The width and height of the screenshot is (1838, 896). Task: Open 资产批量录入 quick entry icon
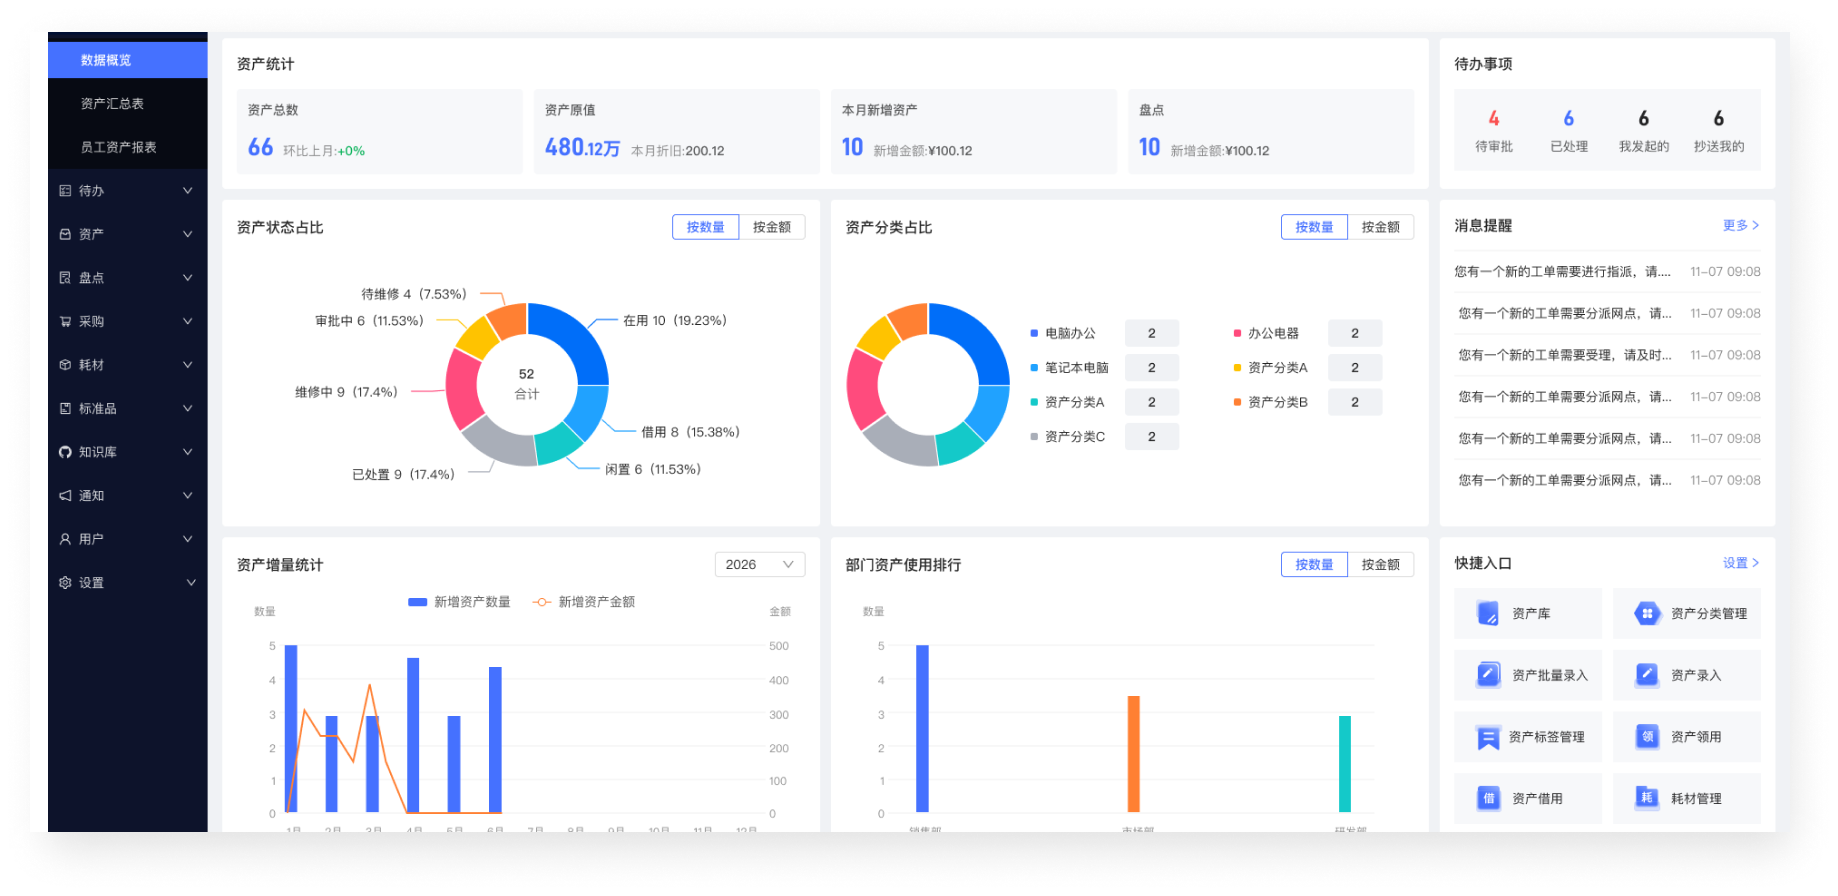pyautogui.click(x=1488, y=675)
